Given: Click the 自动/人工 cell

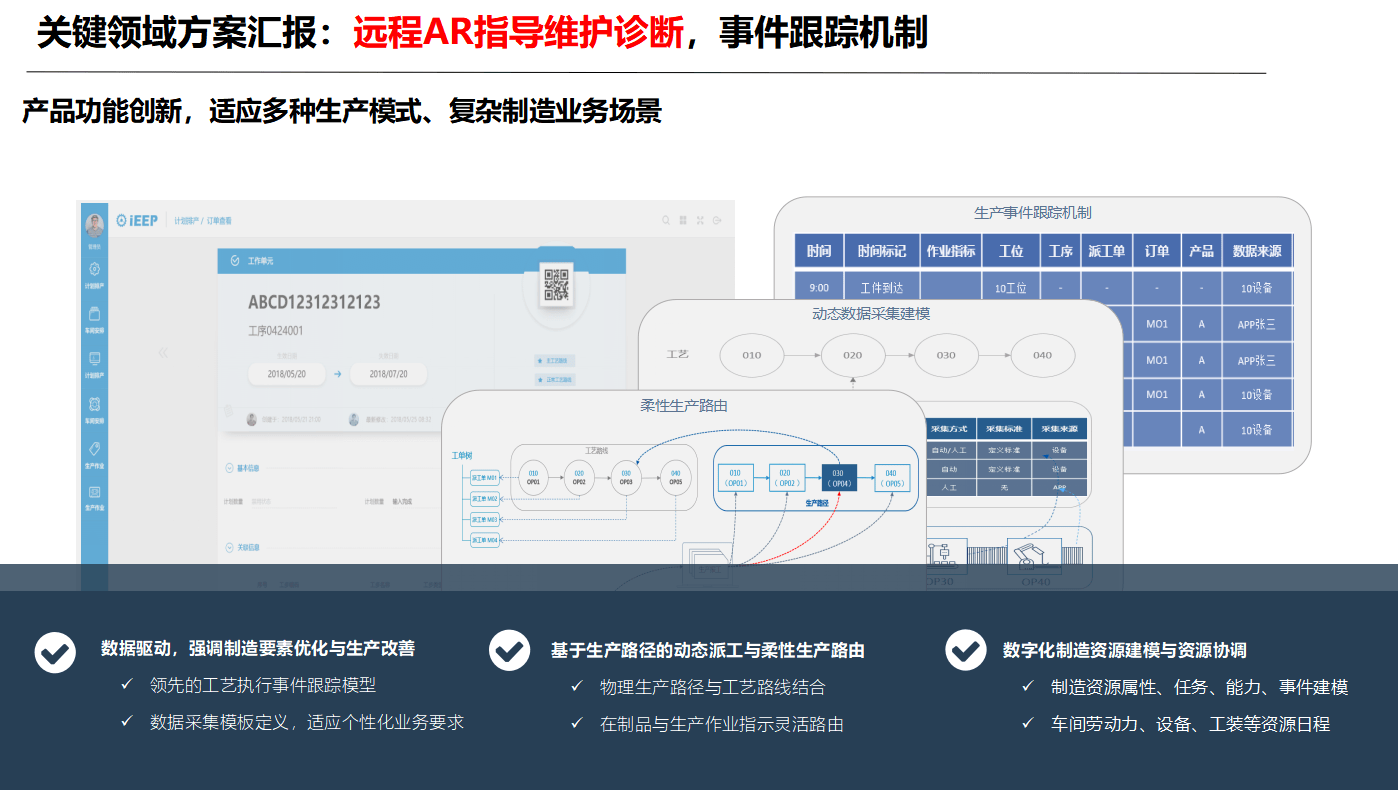Looking at the screenshot, I should (949, 450).
